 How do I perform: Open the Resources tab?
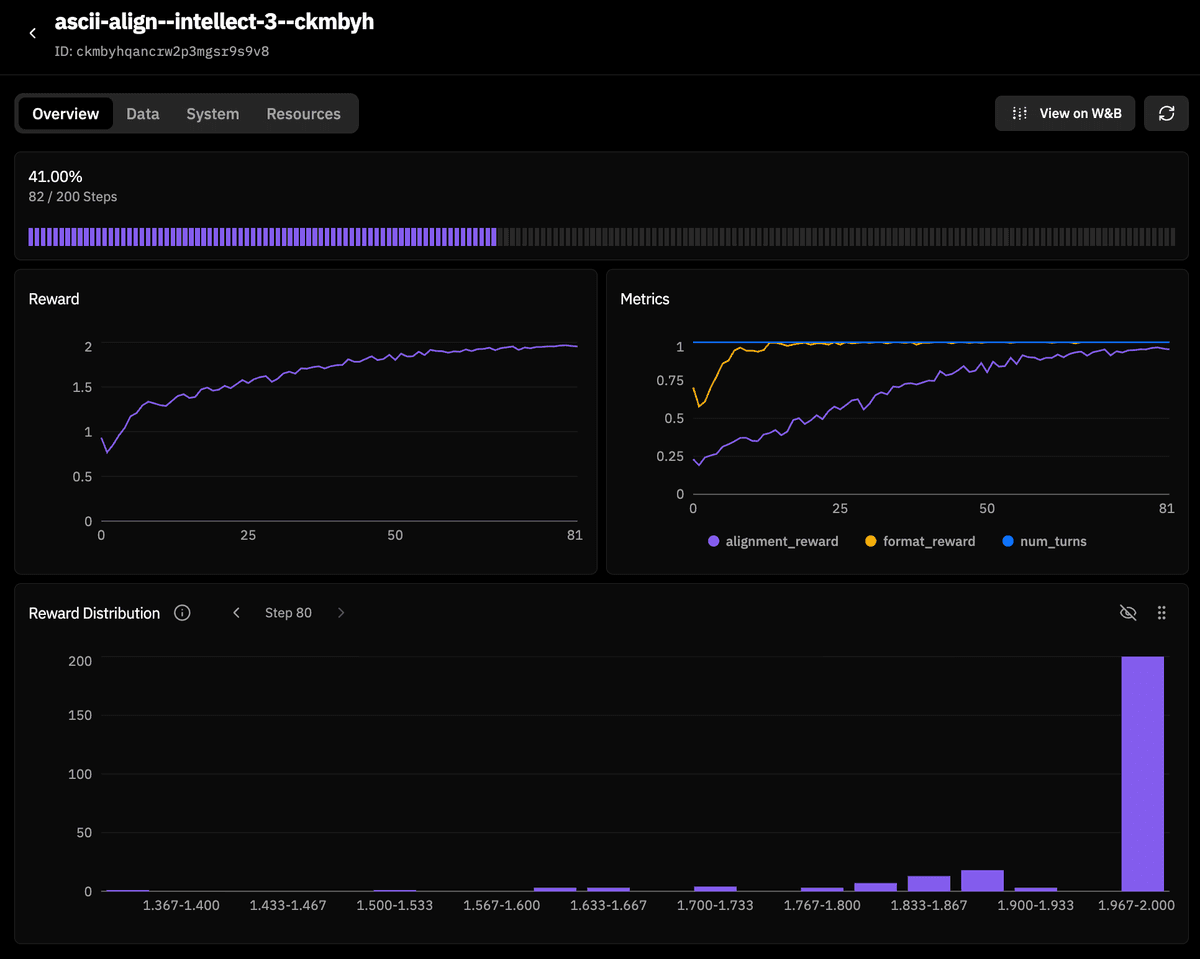[304, 113]
